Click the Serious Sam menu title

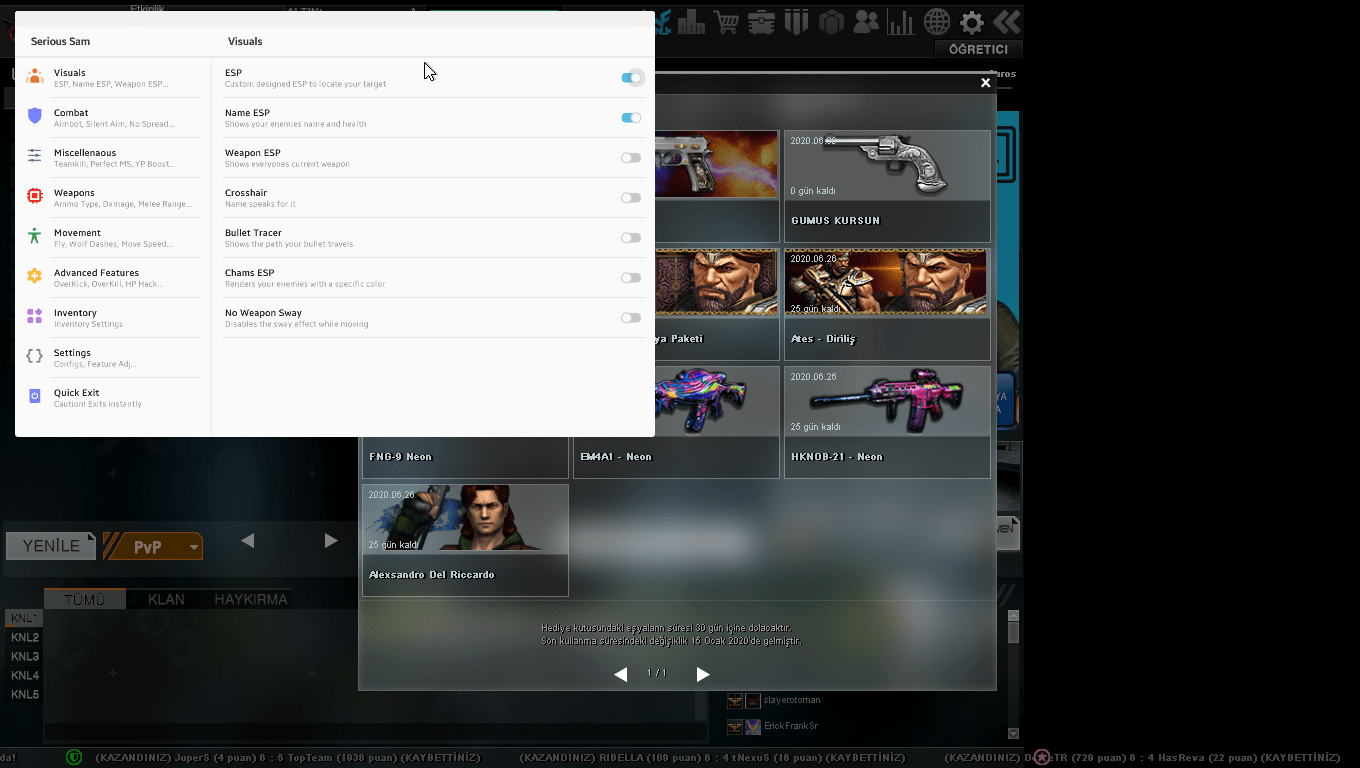click(60, 42)
